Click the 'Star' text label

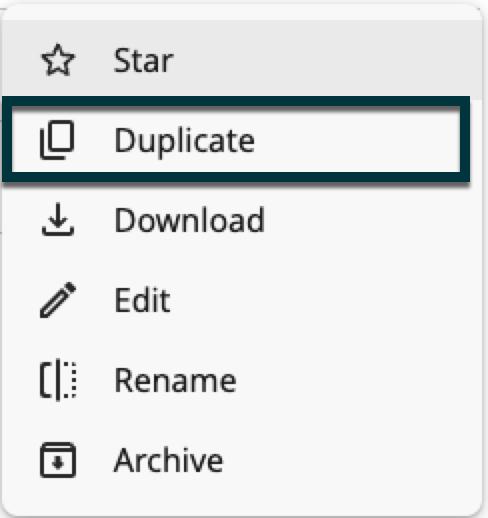click(144, 60)
